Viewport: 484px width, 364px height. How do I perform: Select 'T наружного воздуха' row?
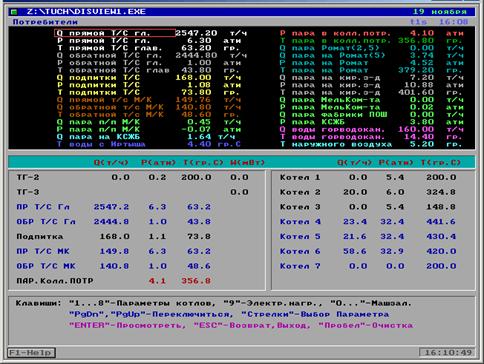click(x=371, y=144)
